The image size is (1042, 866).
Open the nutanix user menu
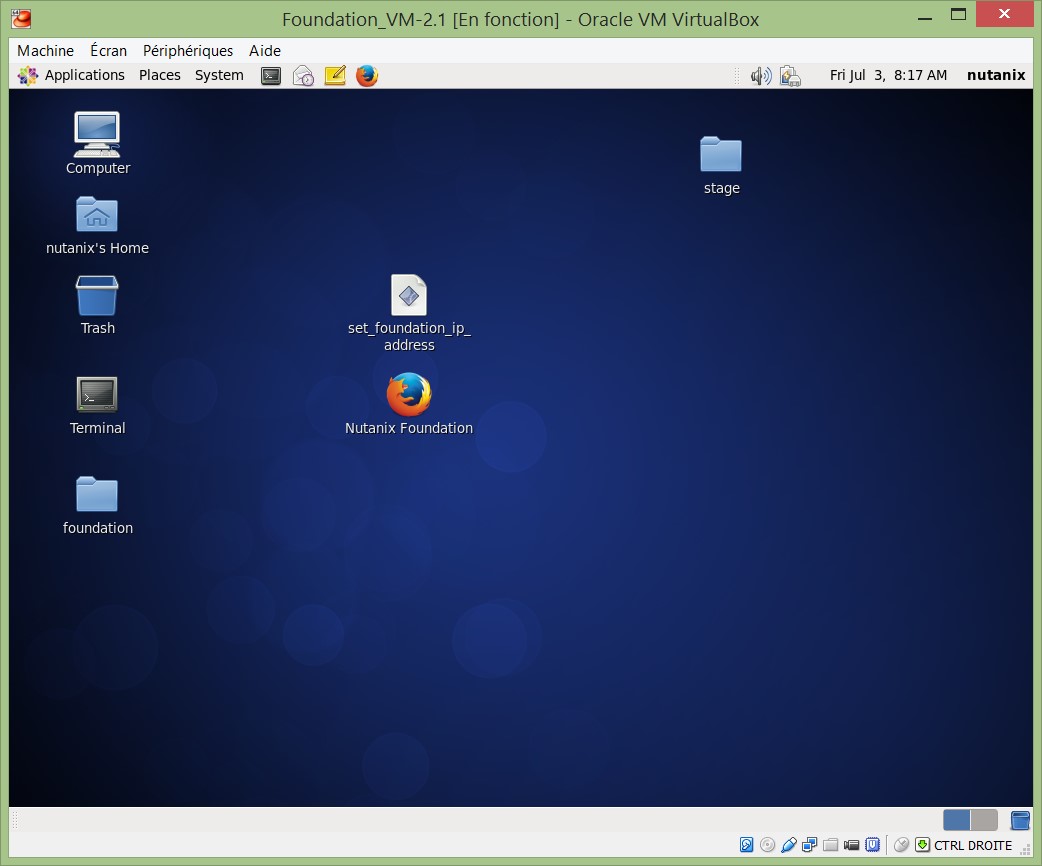point(995,75)
